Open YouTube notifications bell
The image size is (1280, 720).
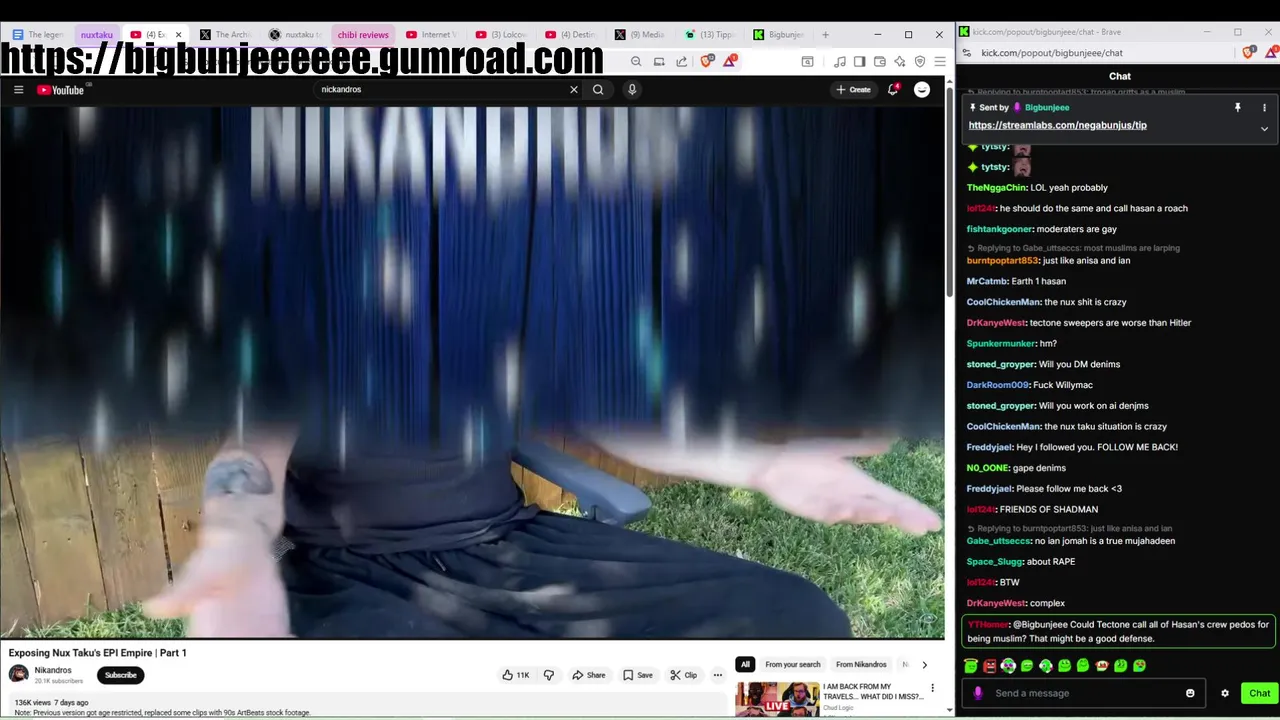click(893, 90)
